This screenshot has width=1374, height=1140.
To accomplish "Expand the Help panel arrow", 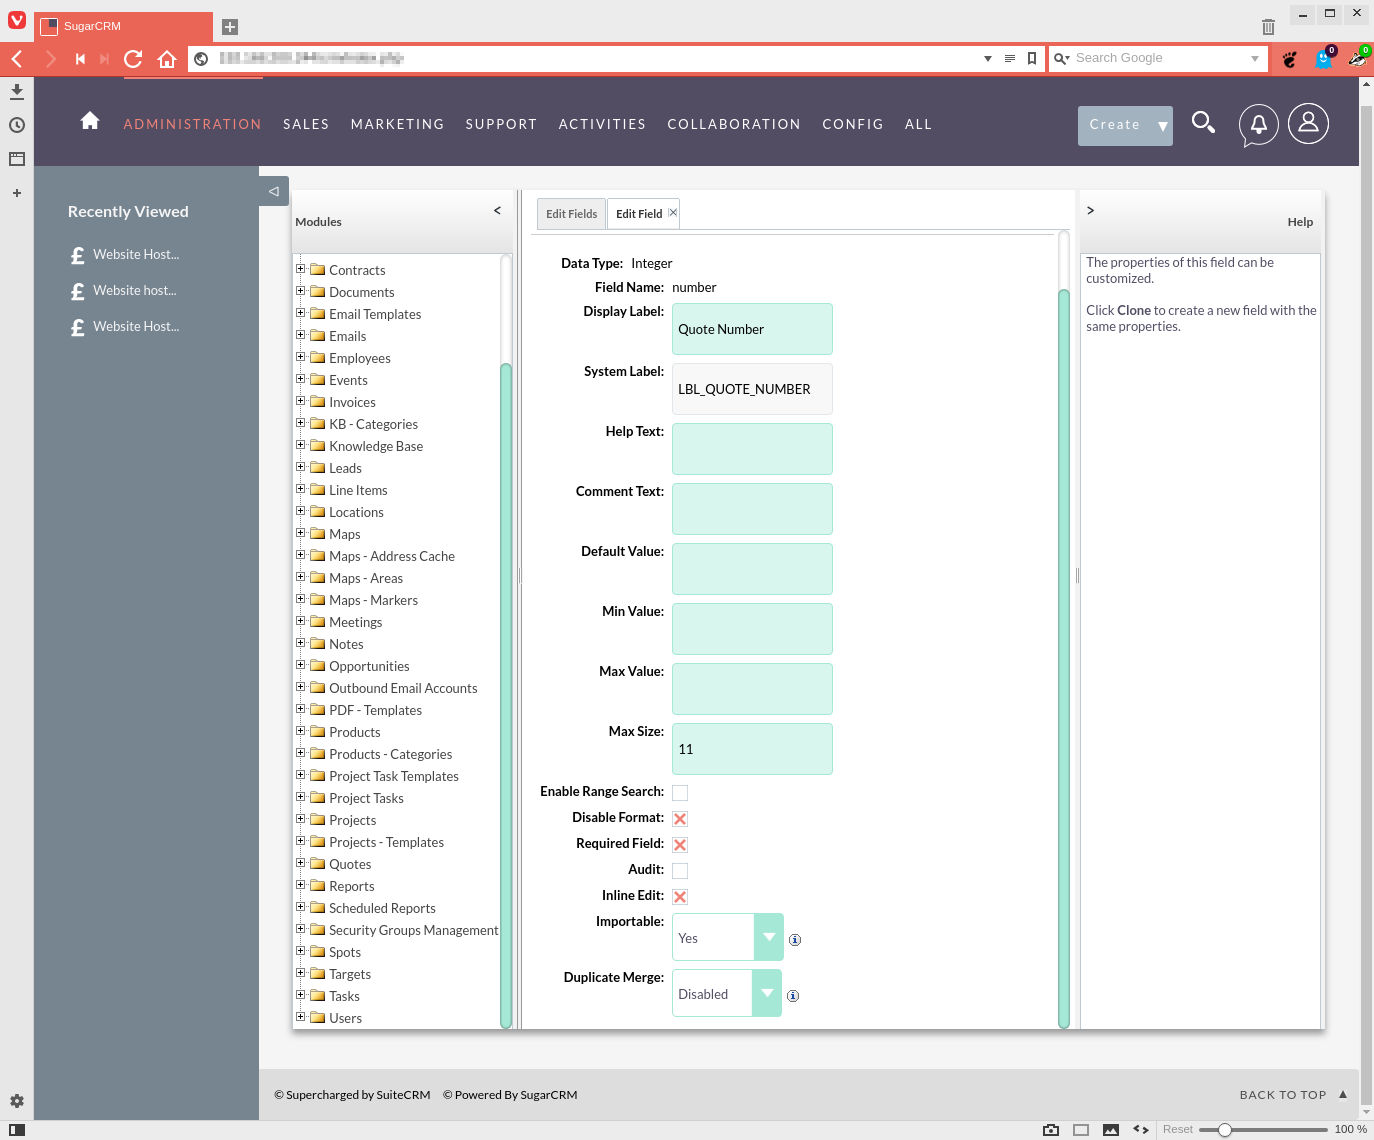I will point(1090,210).
